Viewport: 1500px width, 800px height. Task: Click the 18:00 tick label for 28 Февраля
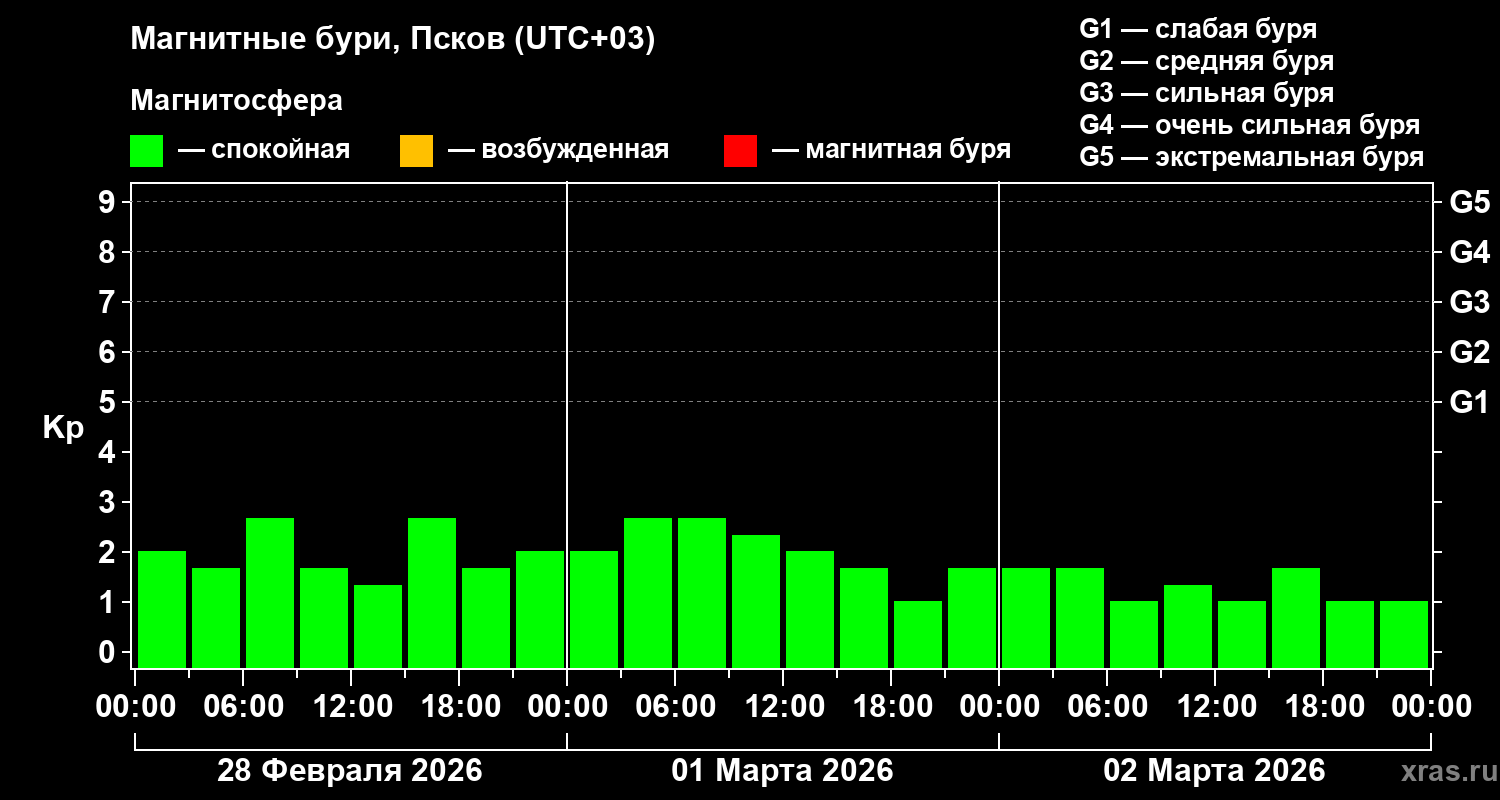point(459,707)
